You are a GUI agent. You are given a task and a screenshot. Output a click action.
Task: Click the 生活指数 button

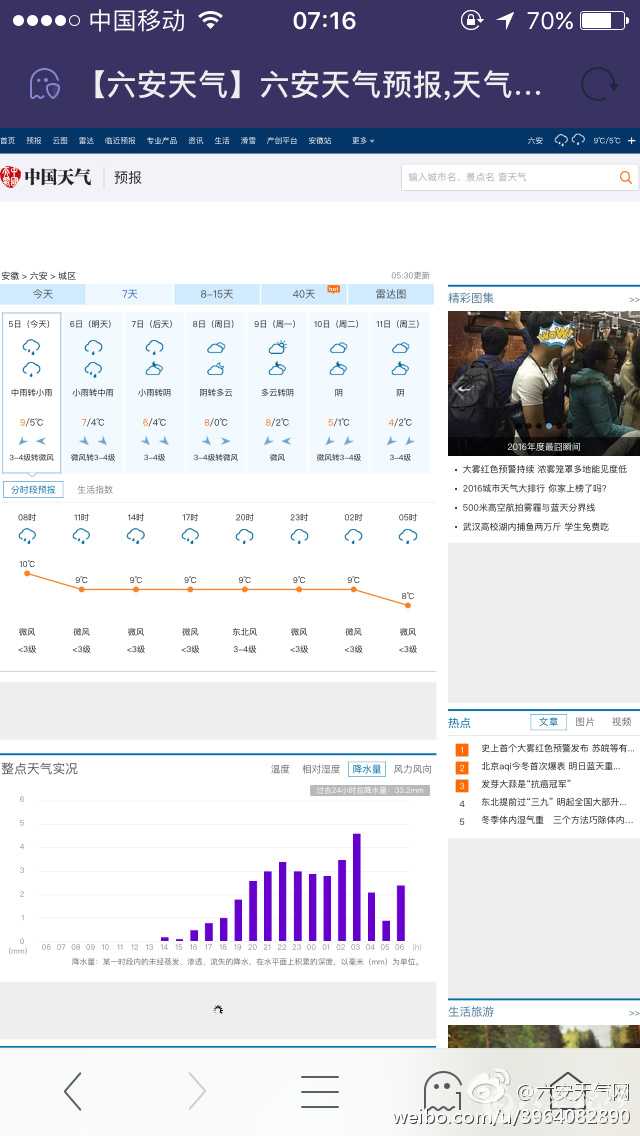click(95, 489)
